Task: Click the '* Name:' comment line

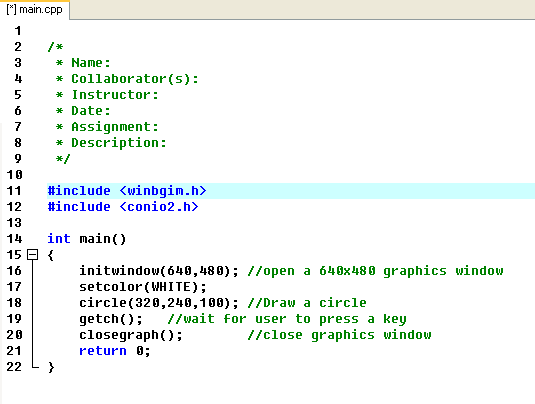Action: 83,63
